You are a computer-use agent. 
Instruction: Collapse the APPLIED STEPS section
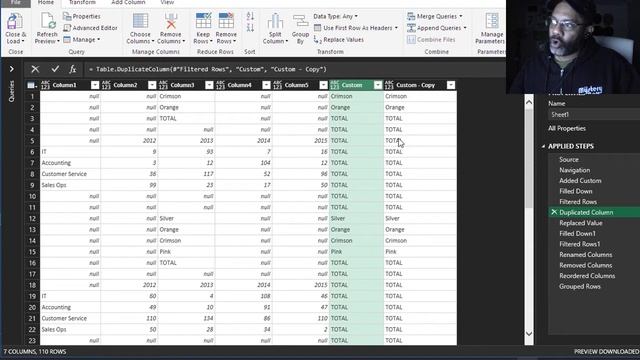coord(543,146)
